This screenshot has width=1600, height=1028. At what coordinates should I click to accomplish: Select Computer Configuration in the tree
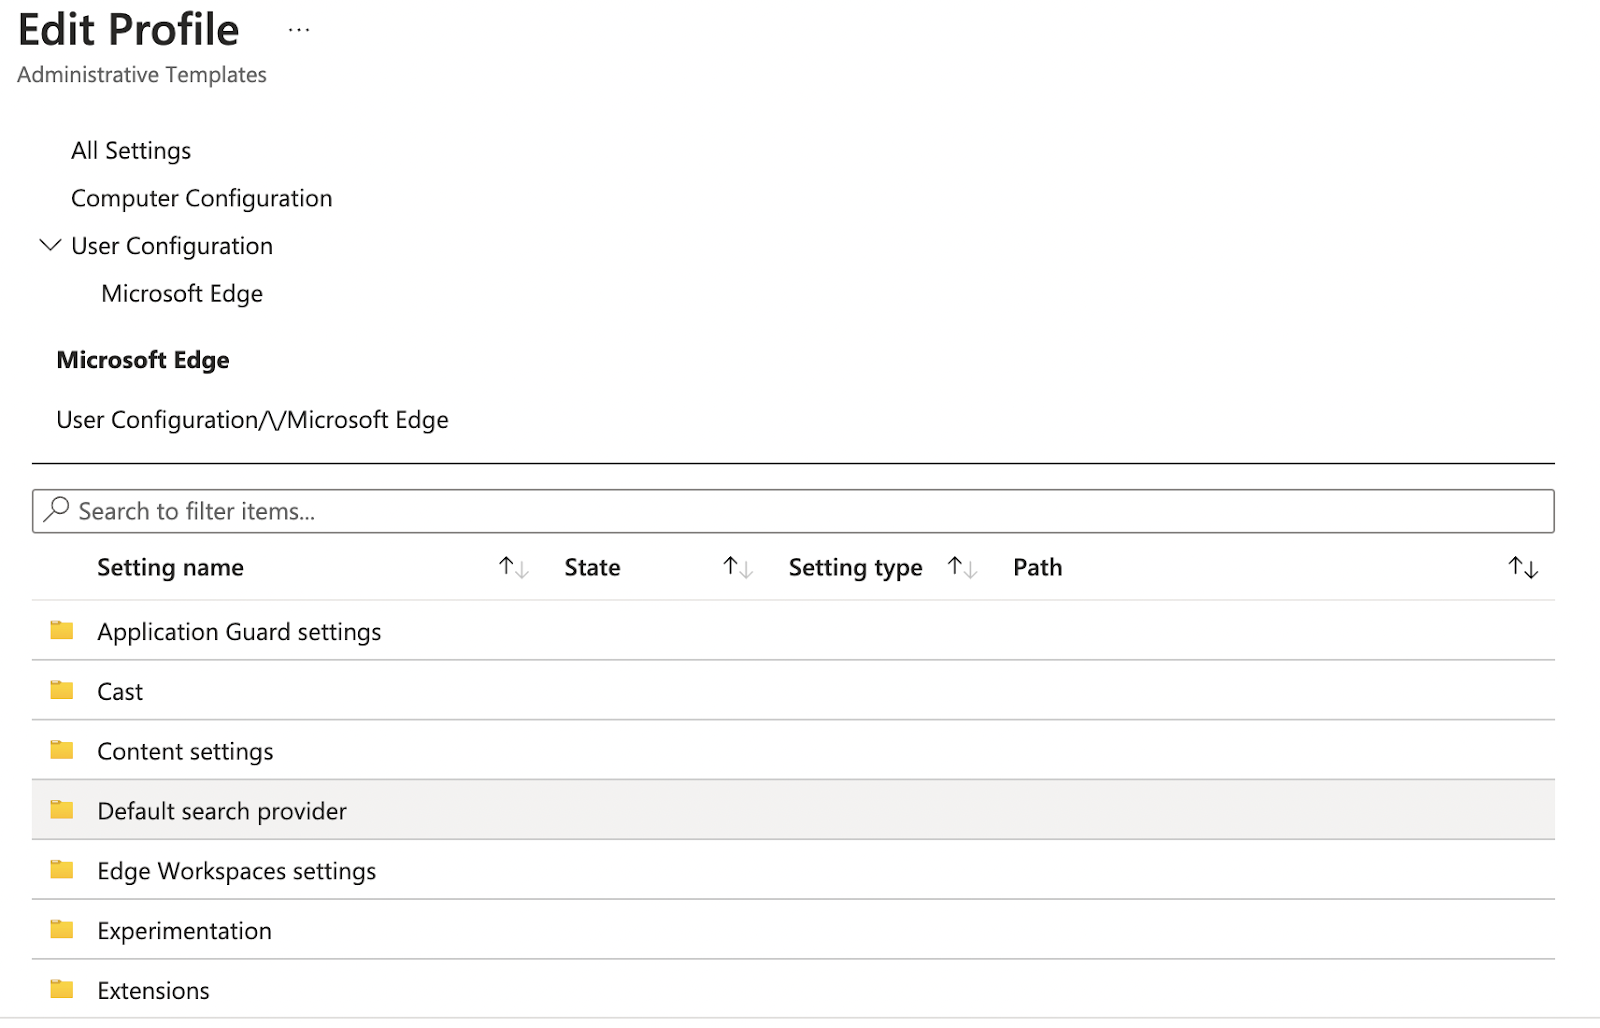coord(202,199)
